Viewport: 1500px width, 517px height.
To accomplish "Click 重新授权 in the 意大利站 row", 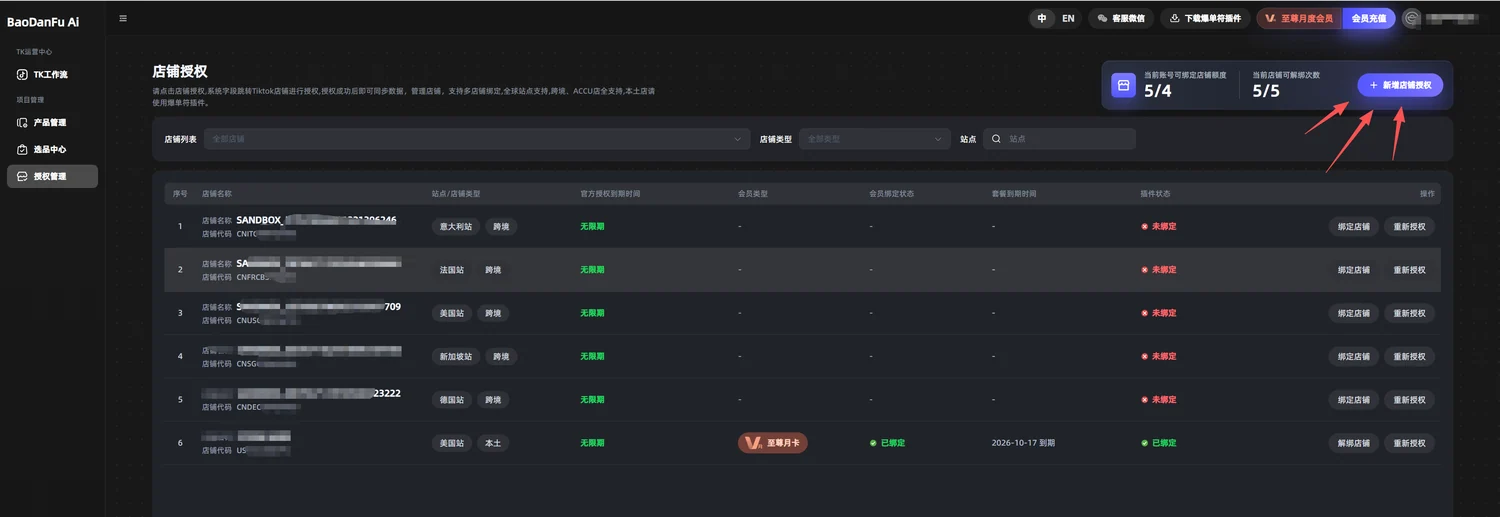I will [1410, 226].
